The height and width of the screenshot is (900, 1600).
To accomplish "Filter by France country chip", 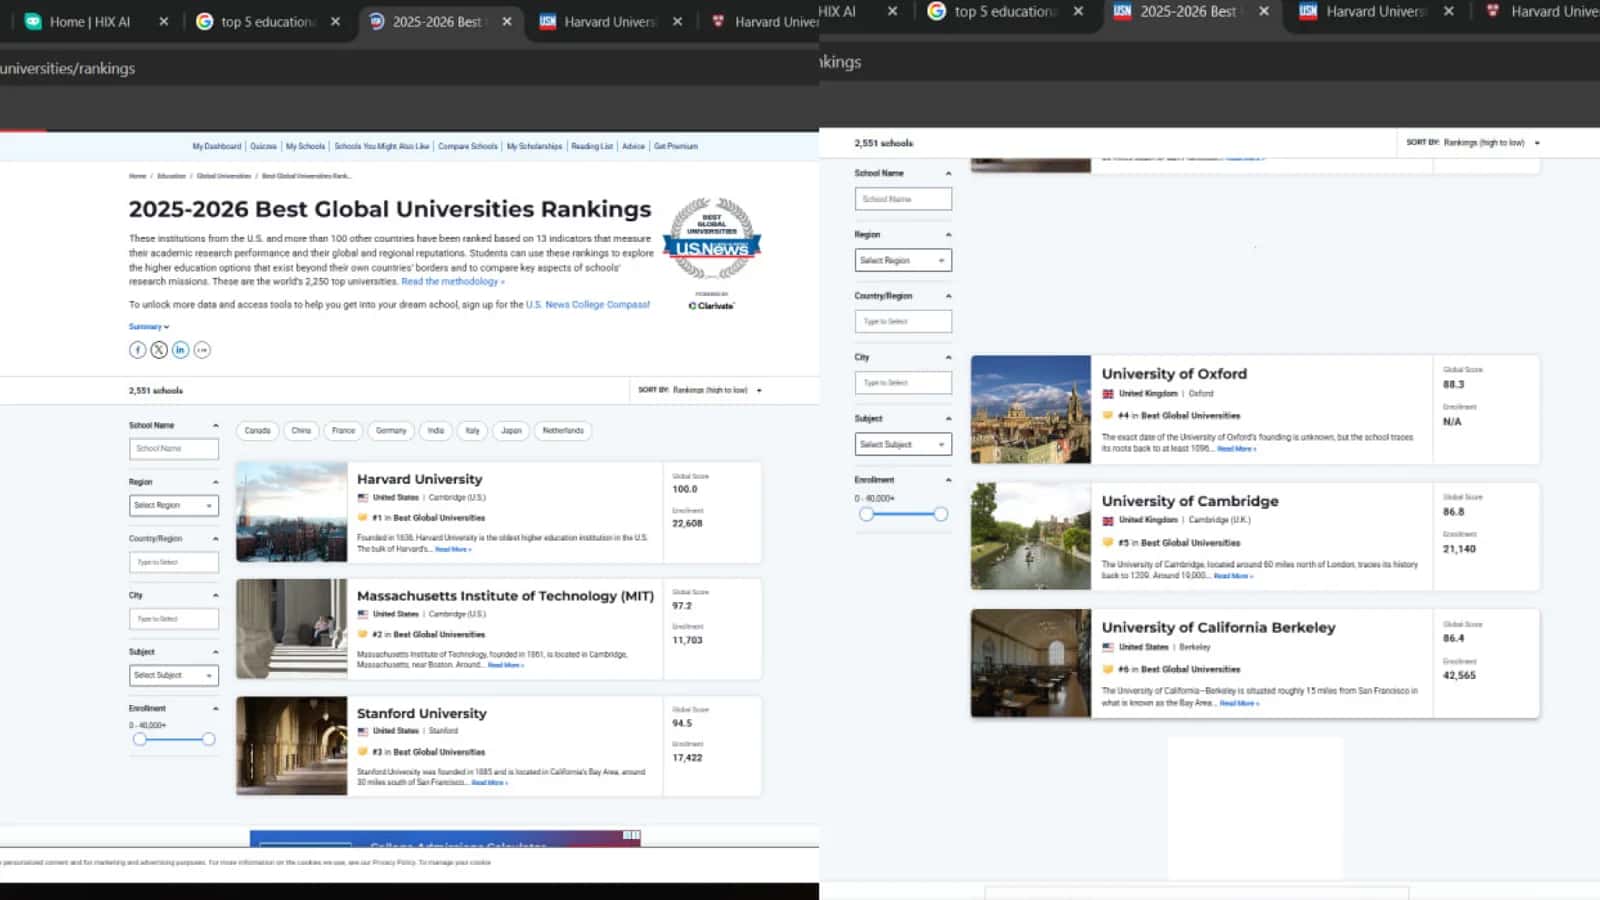I will 344,431.
